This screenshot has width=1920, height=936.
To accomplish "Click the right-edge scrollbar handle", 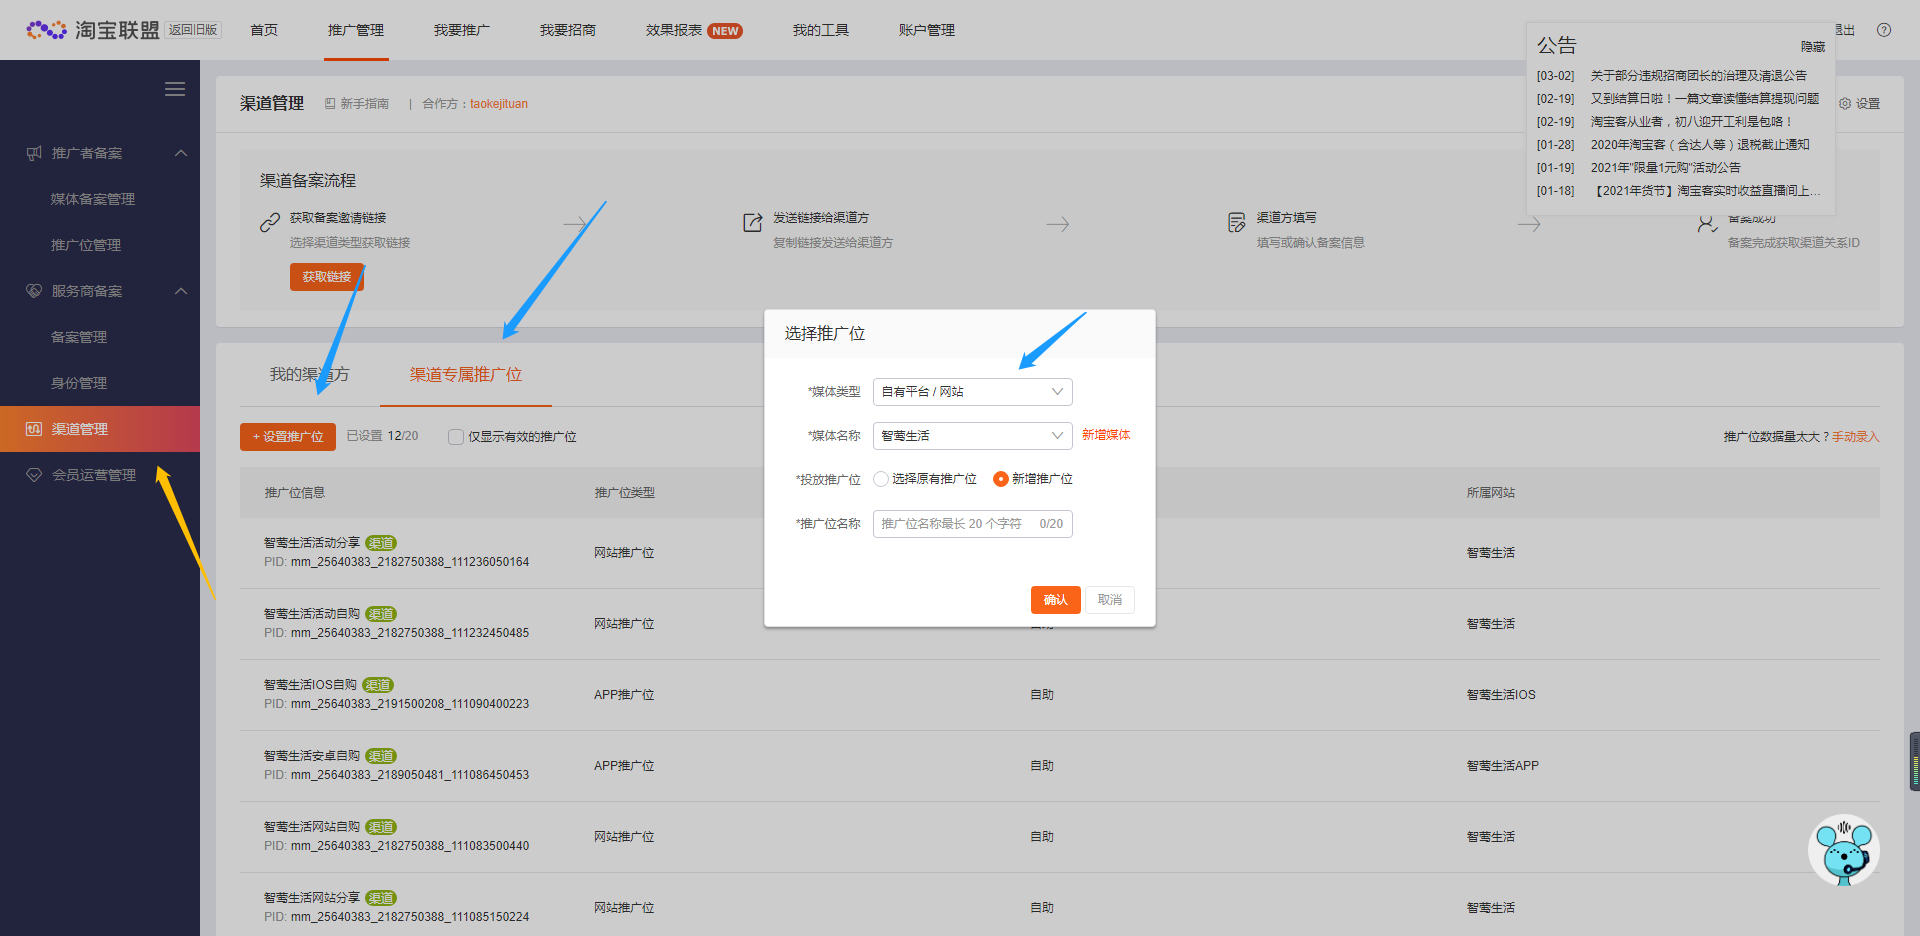I will tap(1915, 761).
